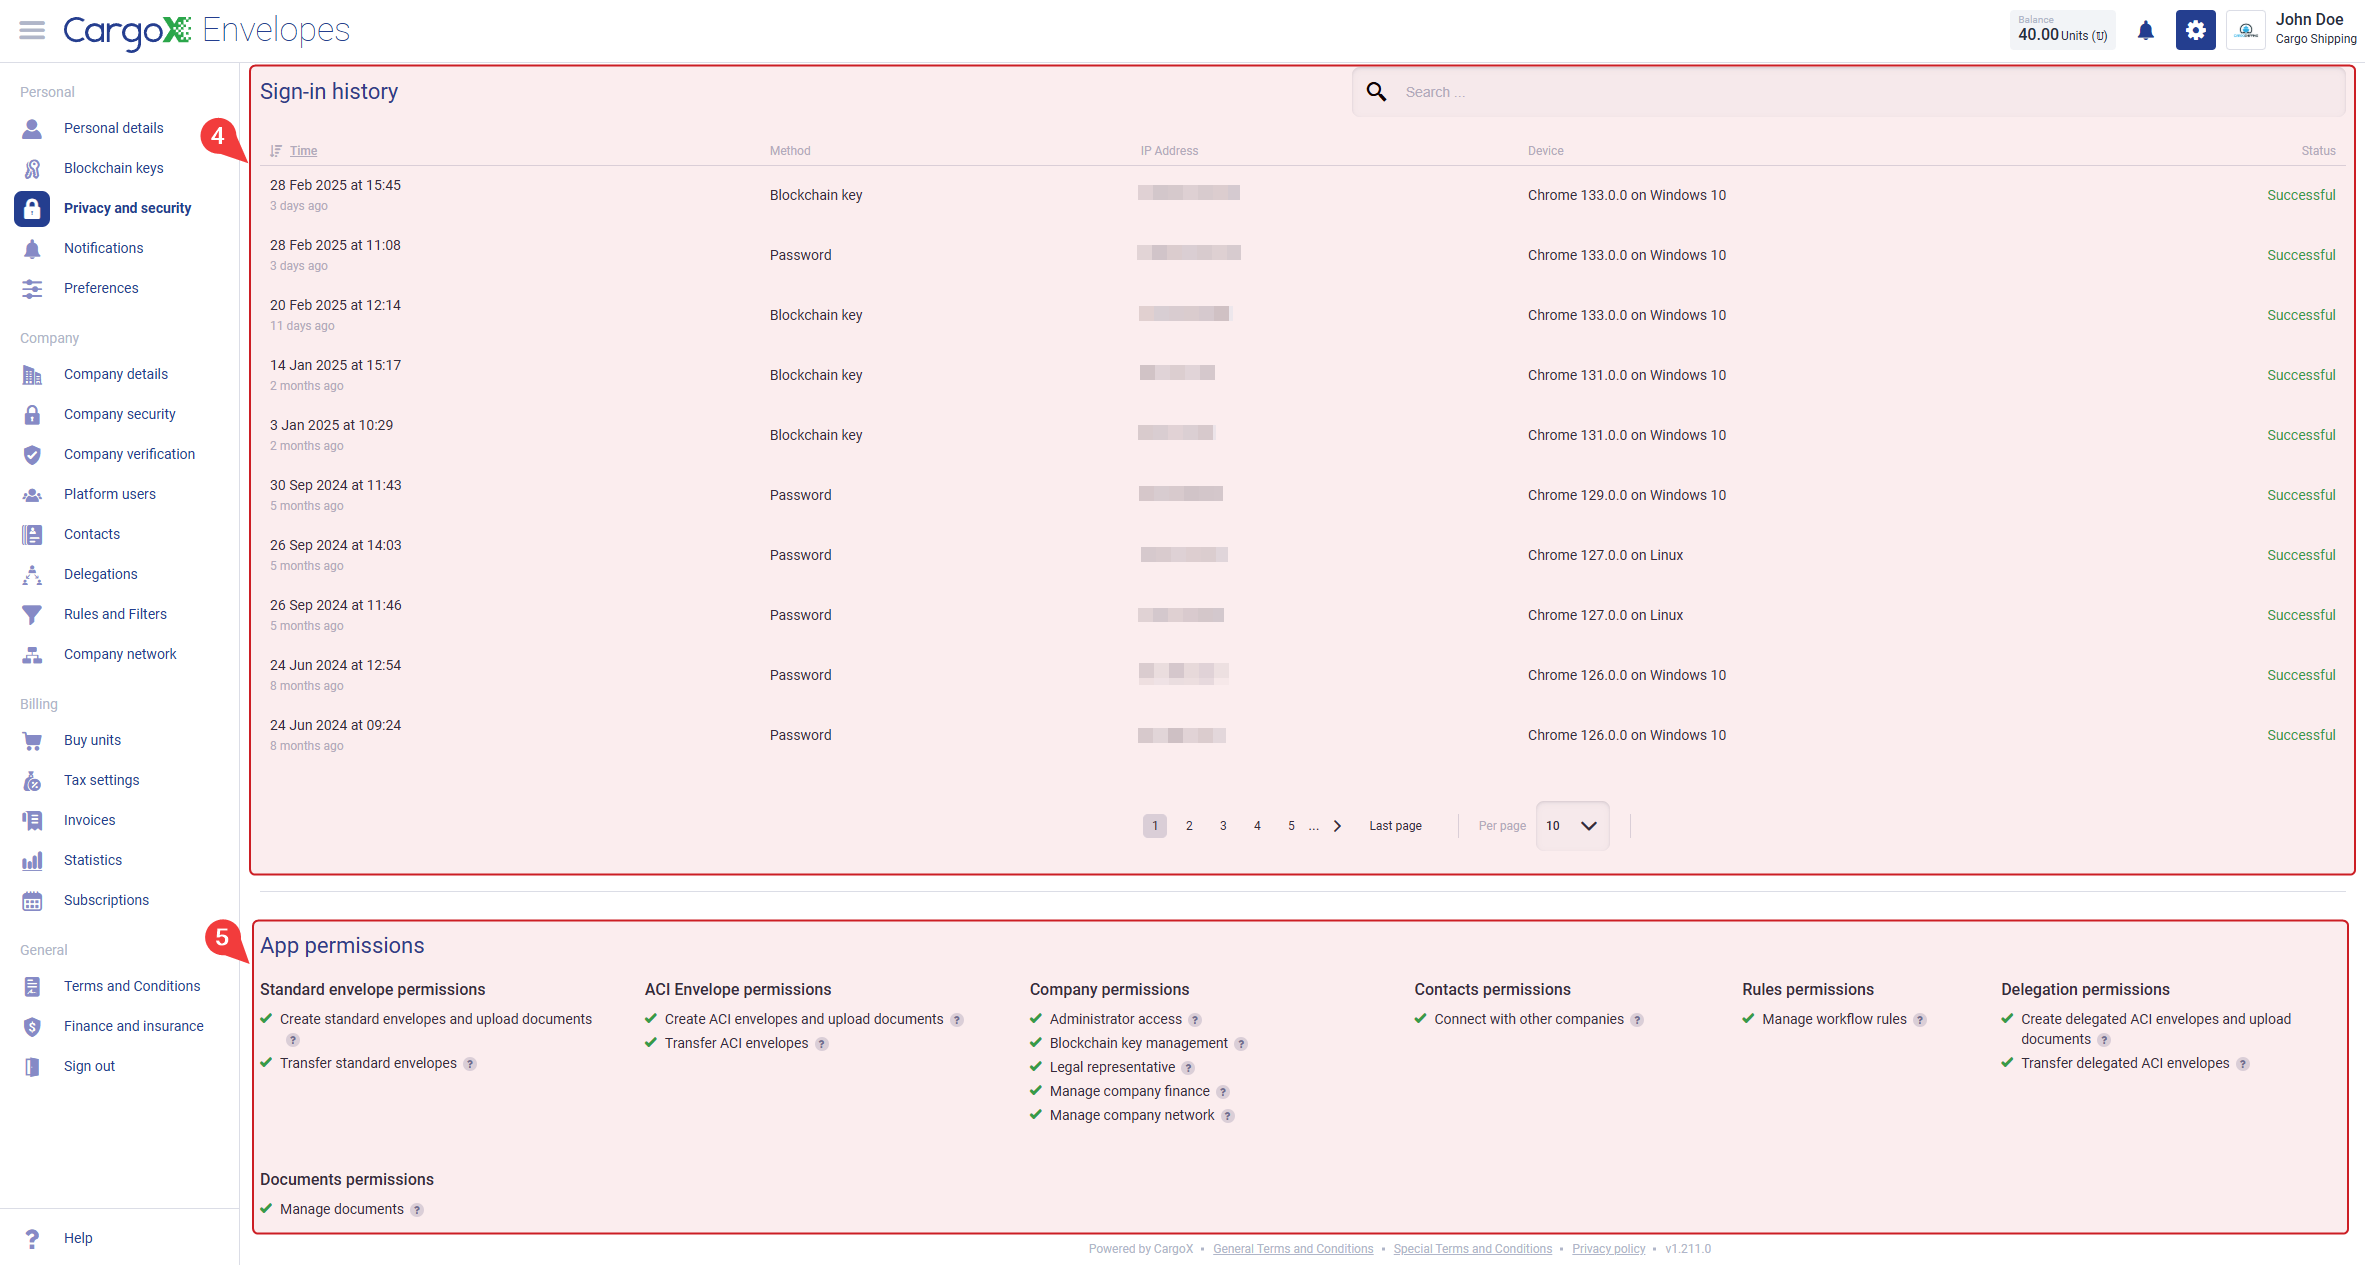Open Platform users menu item
The image size is (2365, 1265).
110,494
